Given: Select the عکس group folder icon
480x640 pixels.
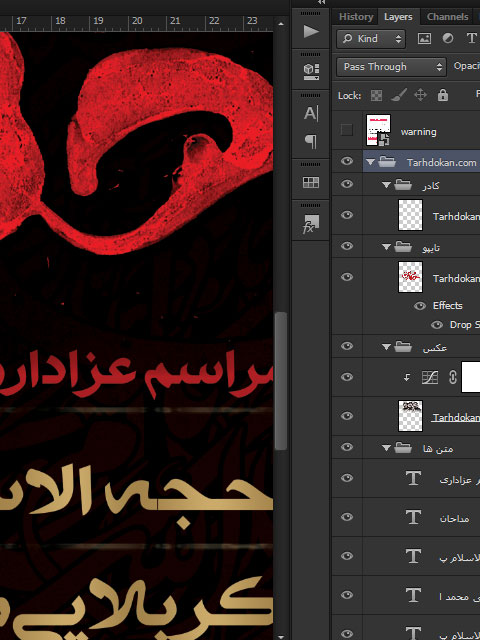Looking at the screenshot, I should pos(403,347).
